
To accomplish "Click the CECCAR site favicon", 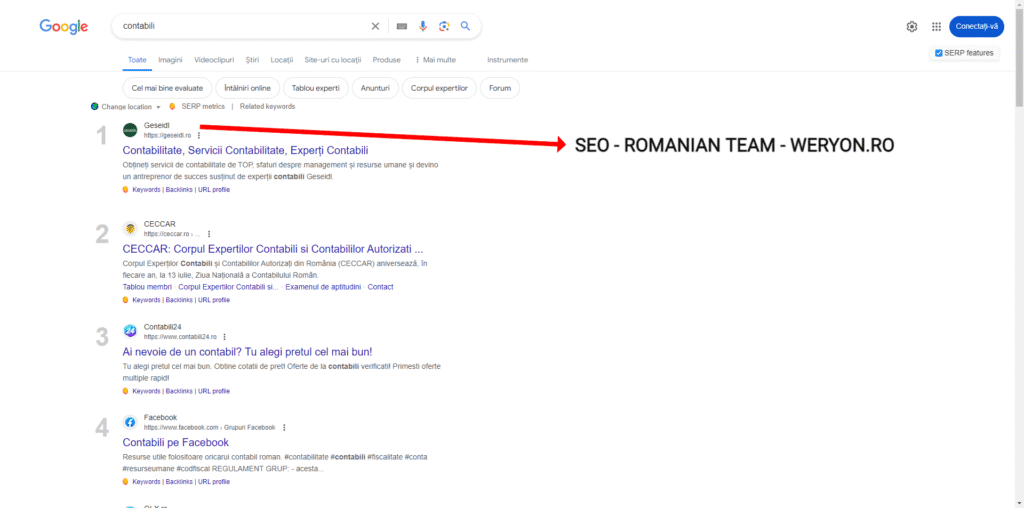I will 130,229.
